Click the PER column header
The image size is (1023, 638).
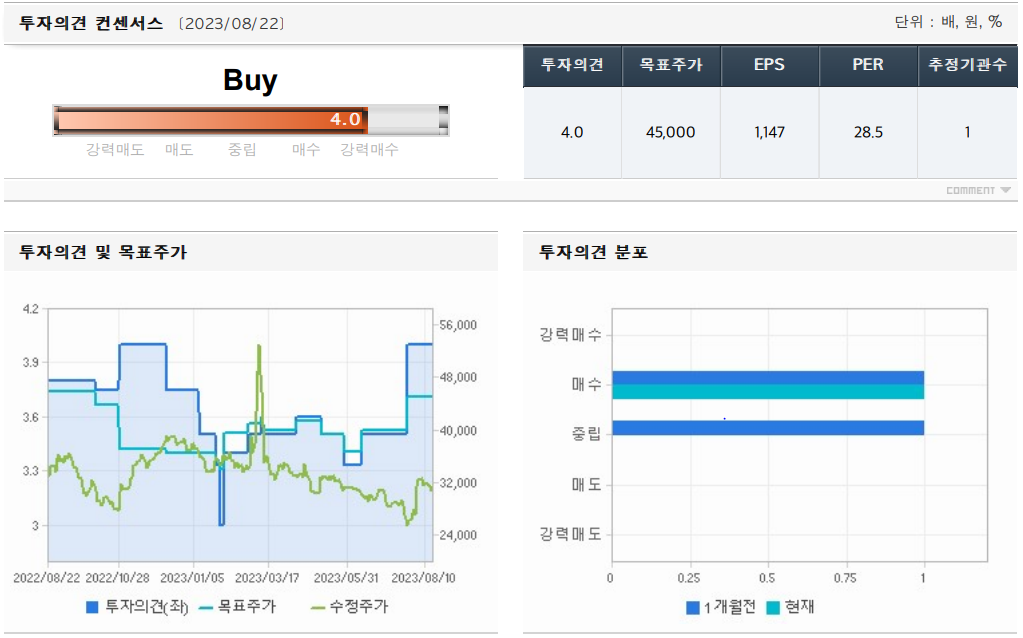pyautogui.click(x=868, y=65)
